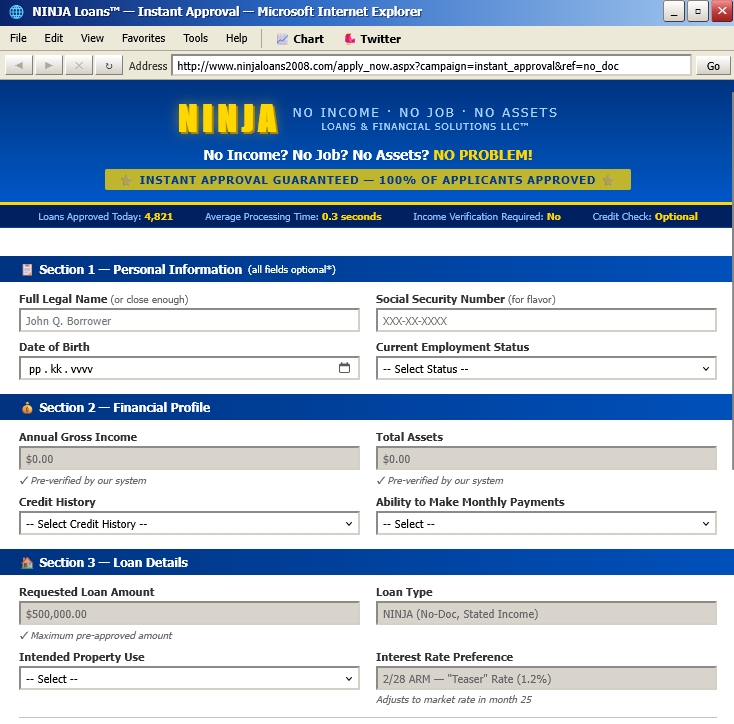The width and height of the screenshot is (734, 724).
Task: Click the browser Forward arrow button
Action: 49,66
